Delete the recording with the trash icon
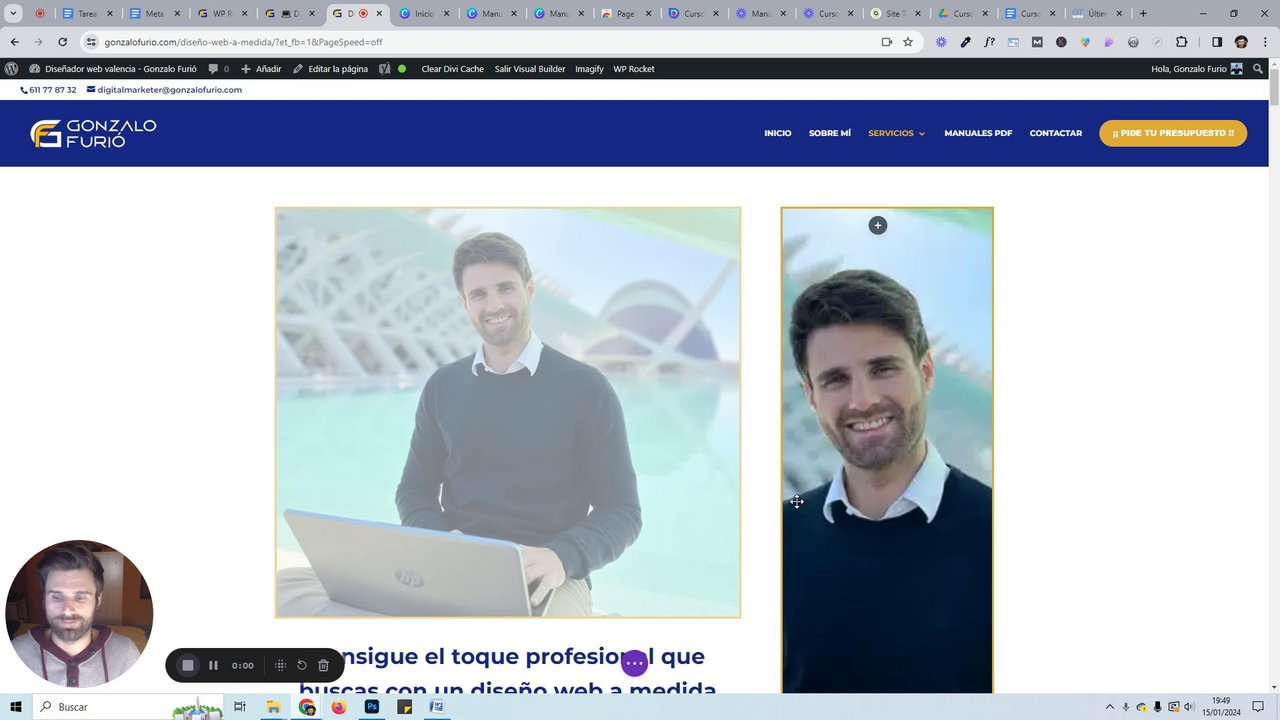 coord(323,665)
